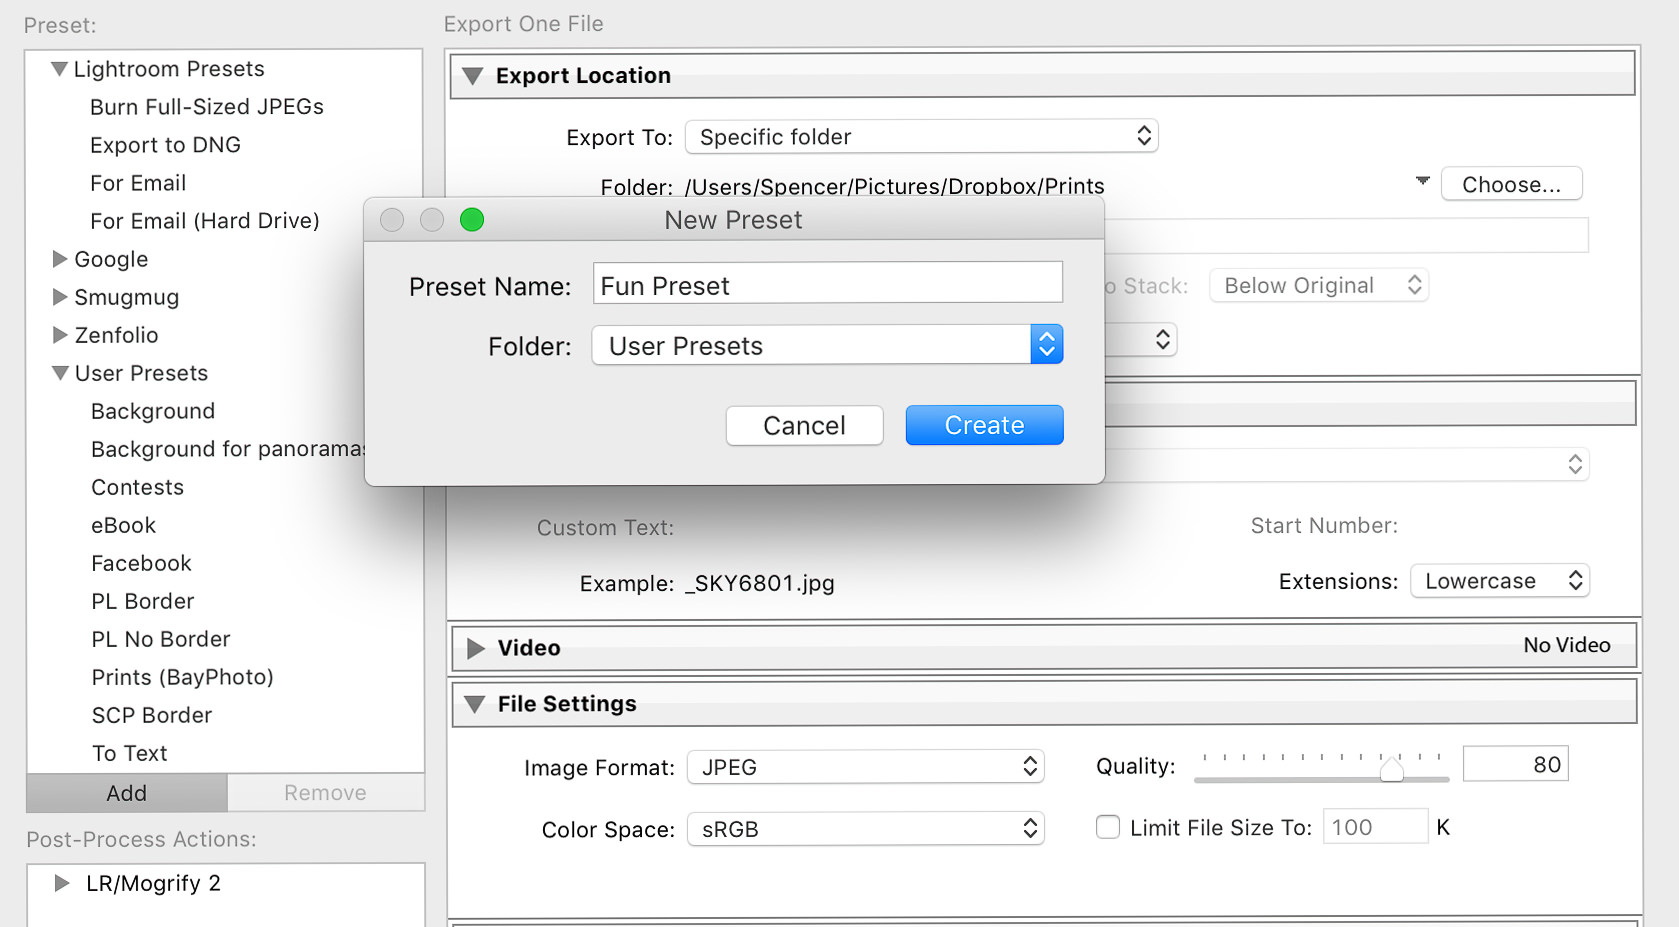1679x927 pixels.
Task: Select the Burn Full-Sized JPEGs preset
Action: [x=207, y=107]
